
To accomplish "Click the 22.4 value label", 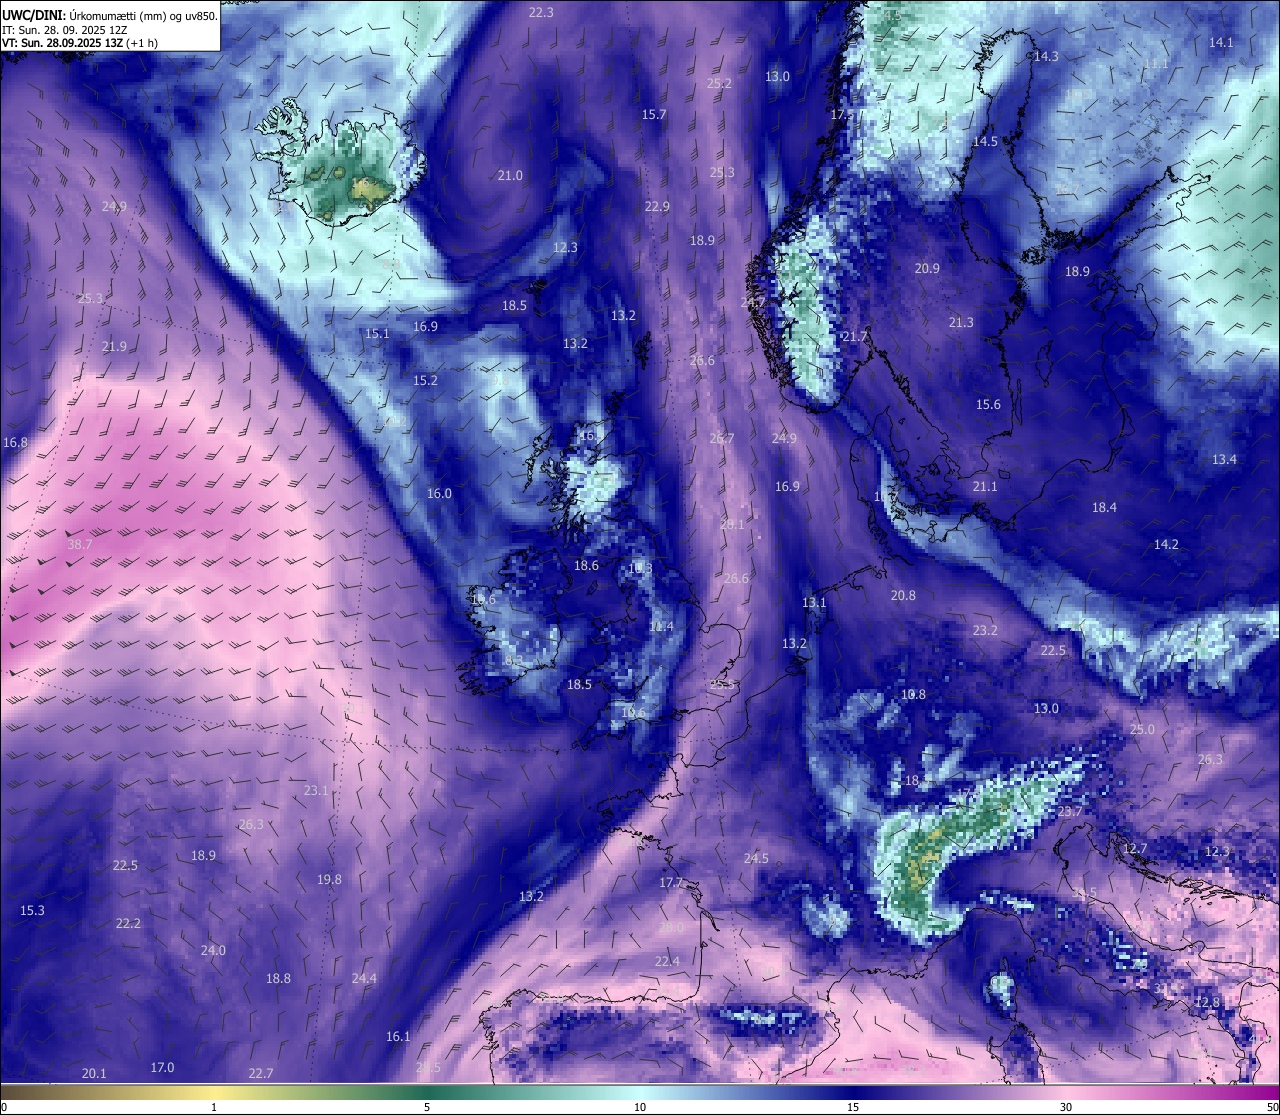I will point(667,962).
